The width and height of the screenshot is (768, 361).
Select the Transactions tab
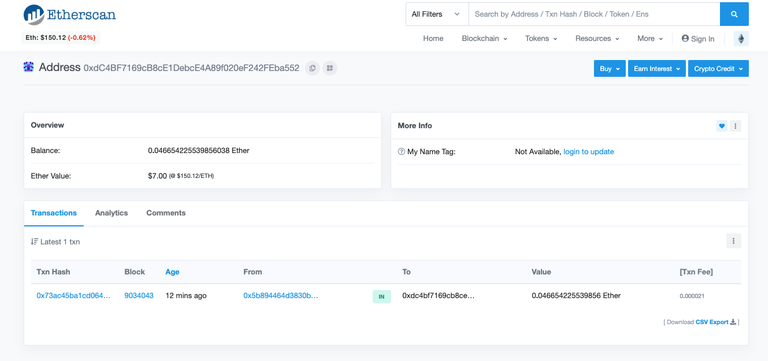pyautogui.click(x=54, y=213)
